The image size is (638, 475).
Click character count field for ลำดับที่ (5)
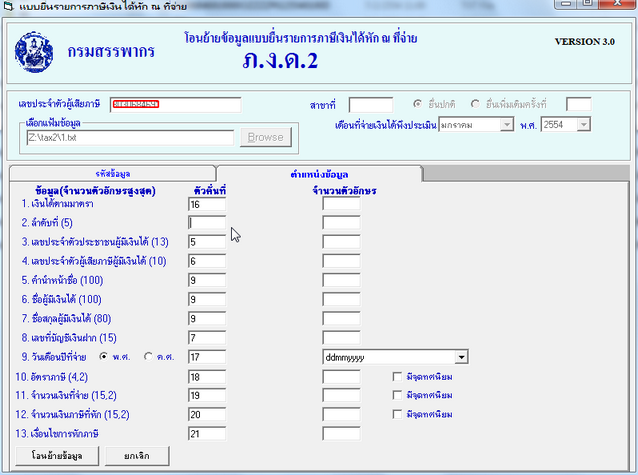point(341,223)
